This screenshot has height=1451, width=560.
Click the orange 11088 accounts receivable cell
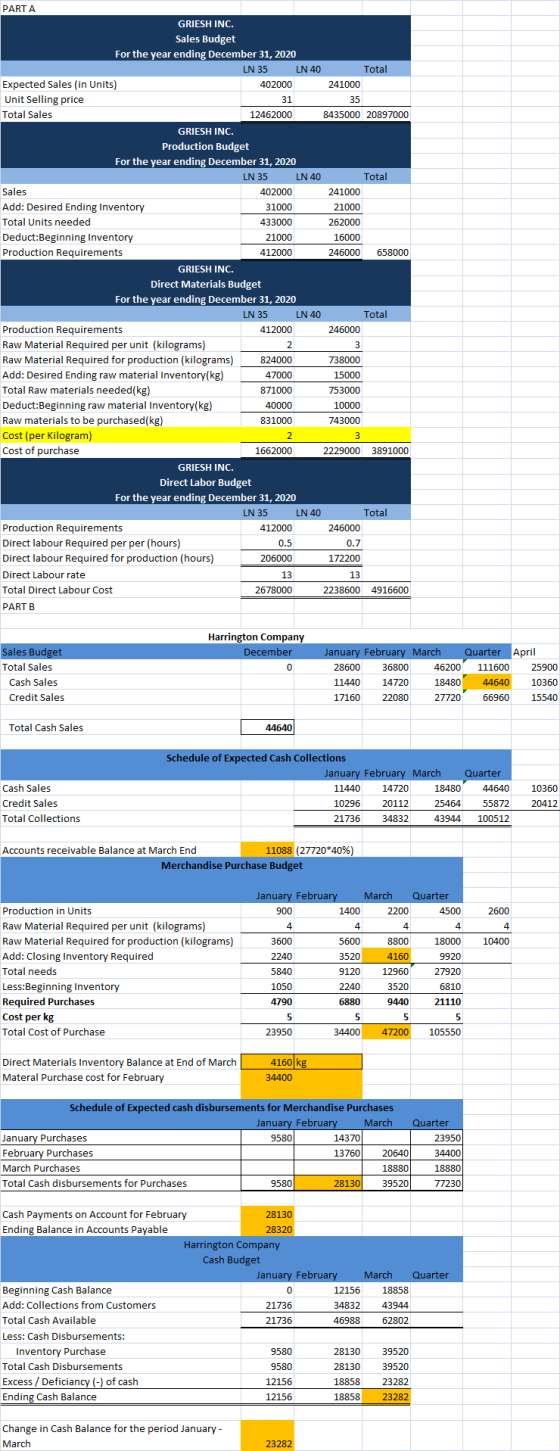pos(270,850)
